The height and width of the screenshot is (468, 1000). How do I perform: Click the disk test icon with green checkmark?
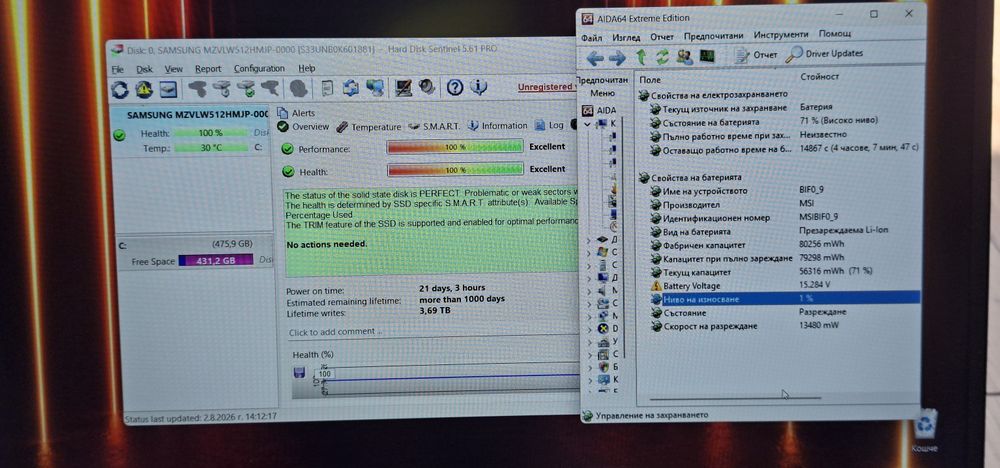(x=246, y=89)
